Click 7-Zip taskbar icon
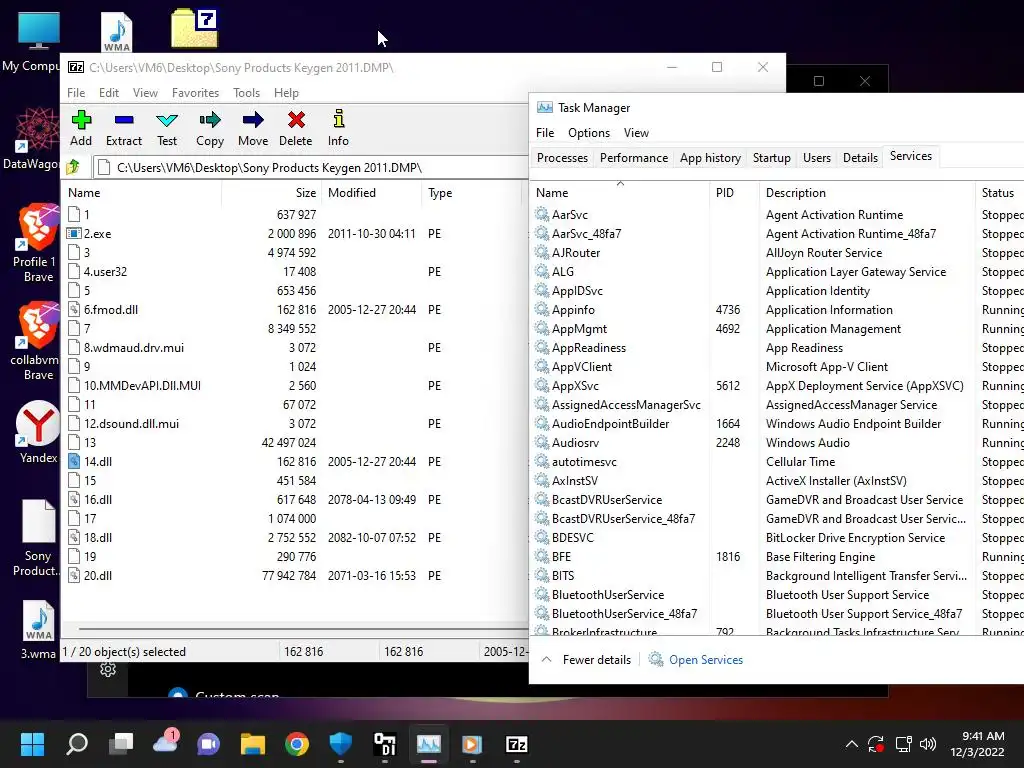The height and width of the screenshot is (768, 1024). pos(517,744)
